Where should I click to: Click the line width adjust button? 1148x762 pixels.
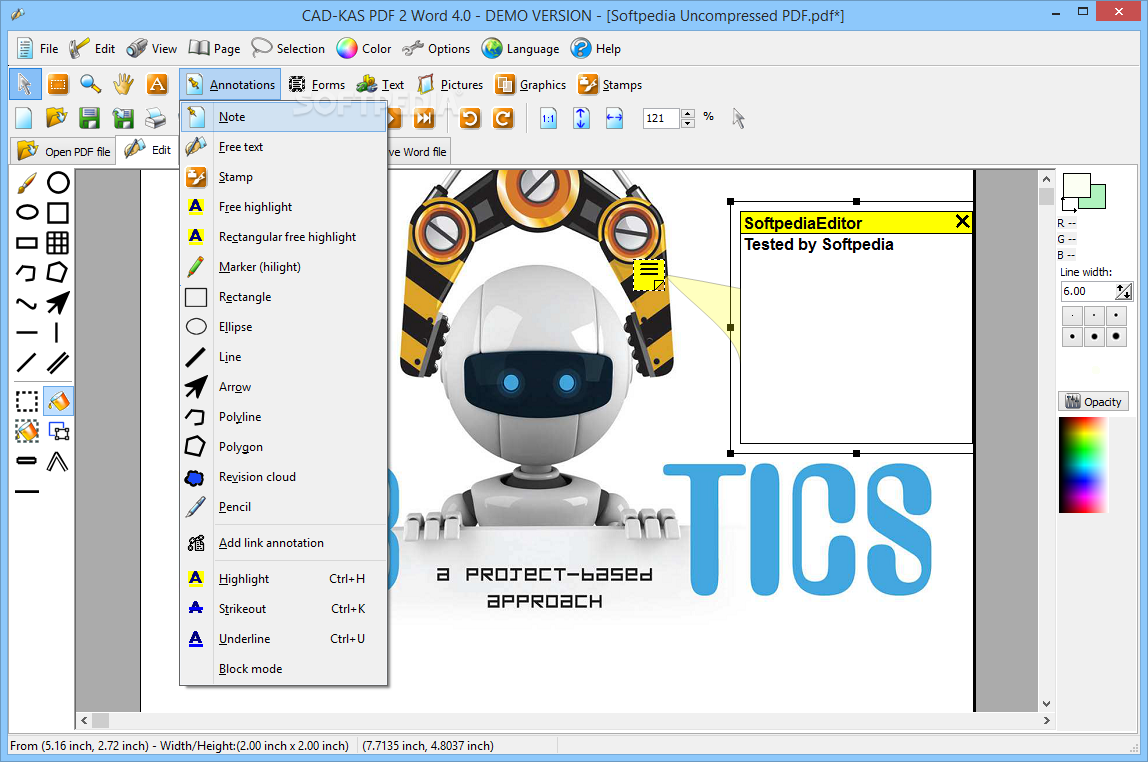[x=1123, y=291]
